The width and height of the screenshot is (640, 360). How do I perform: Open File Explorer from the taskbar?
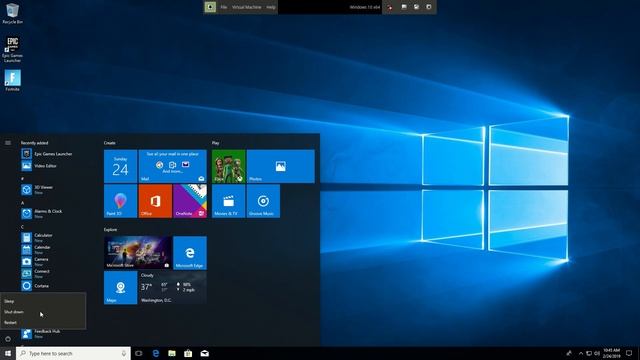(x=172, y=353)
